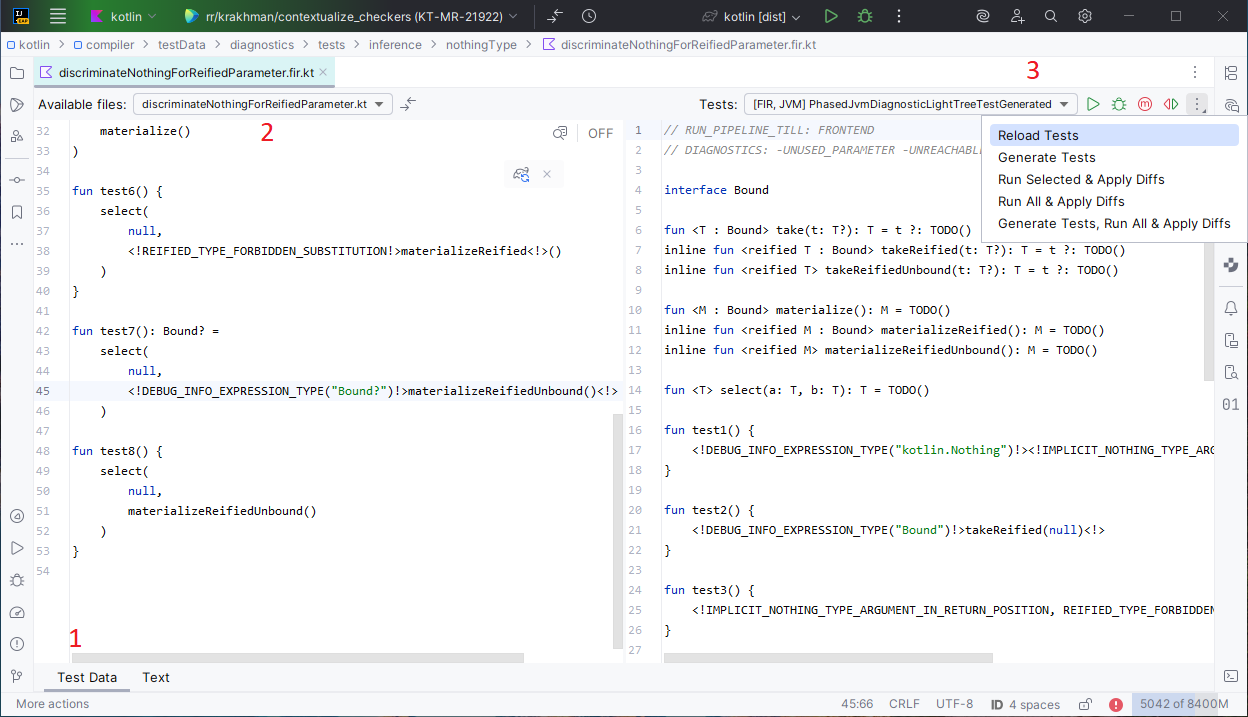
Task: Open the Profiler gauge icon in left sidebar
Action: [x=17, y=612]
